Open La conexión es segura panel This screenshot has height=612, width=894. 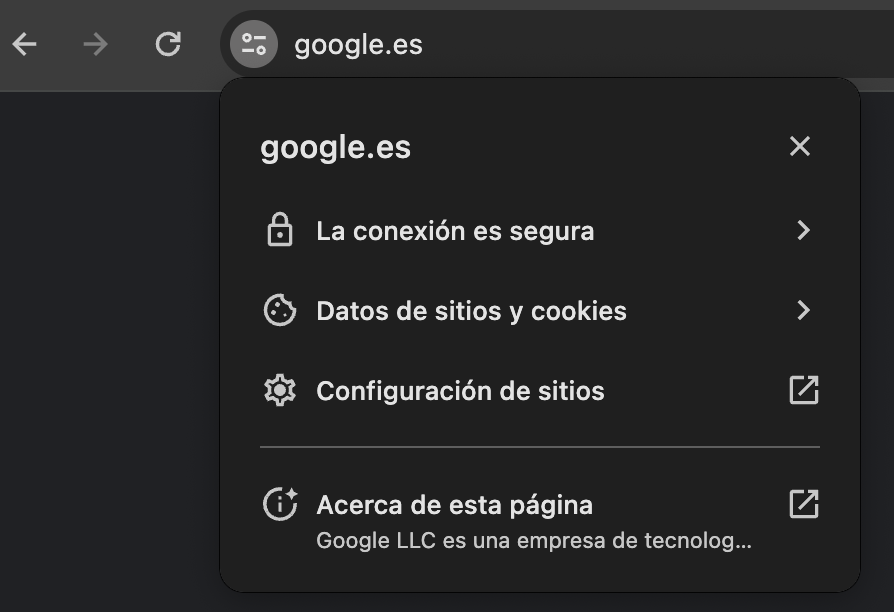tap(455, 230)
